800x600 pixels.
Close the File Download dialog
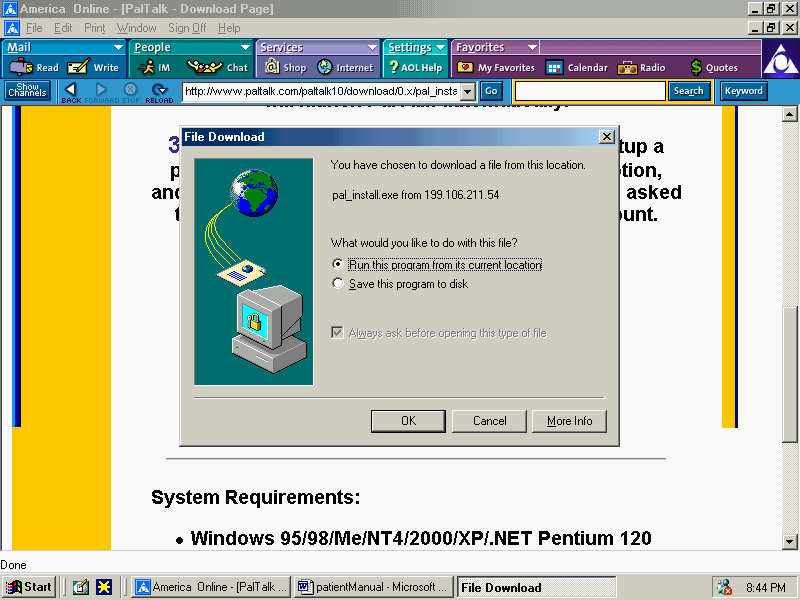tap(607, 137)
